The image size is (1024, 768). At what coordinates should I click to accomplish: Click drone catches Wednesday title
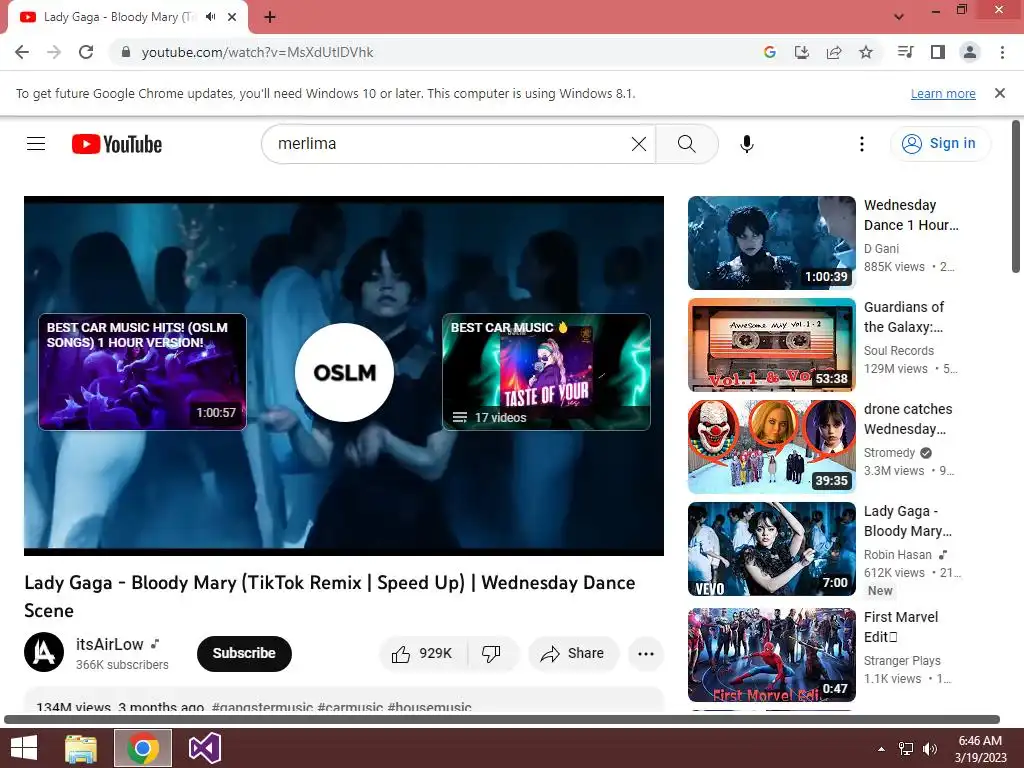tap(908, 419)
